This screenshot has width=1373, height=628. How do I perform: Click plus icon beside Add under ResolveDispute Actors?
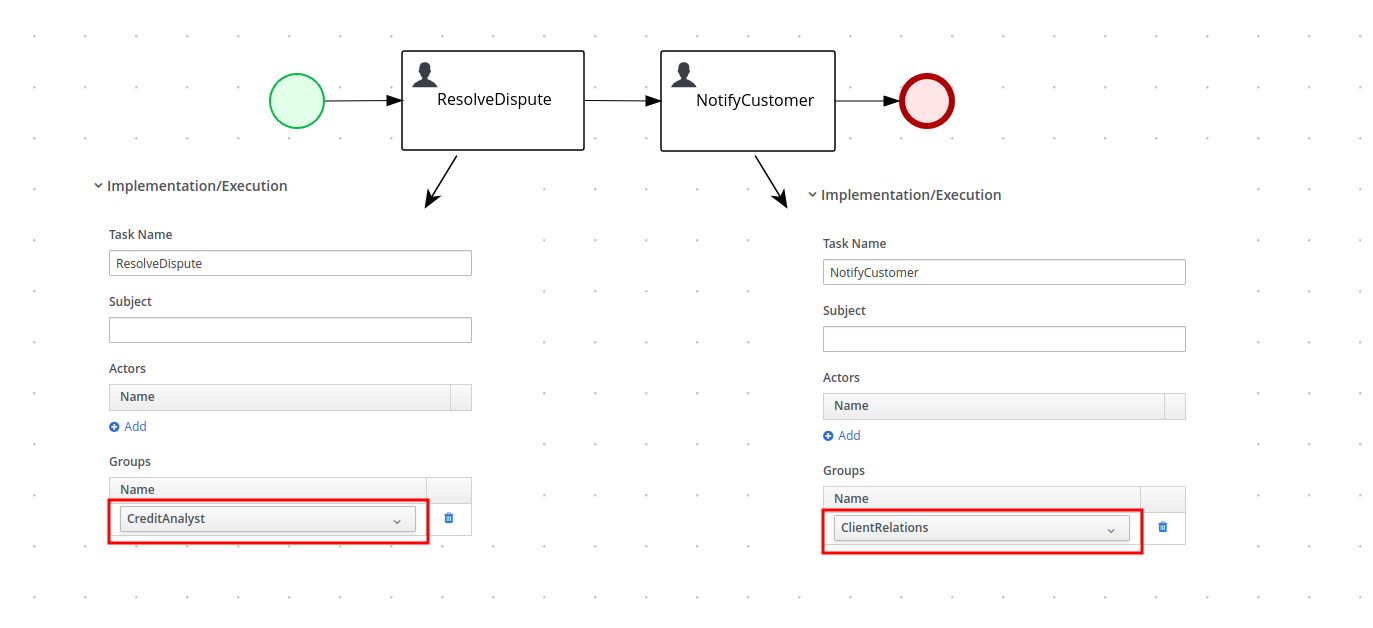pyautogui.click(x=113, y=426)
